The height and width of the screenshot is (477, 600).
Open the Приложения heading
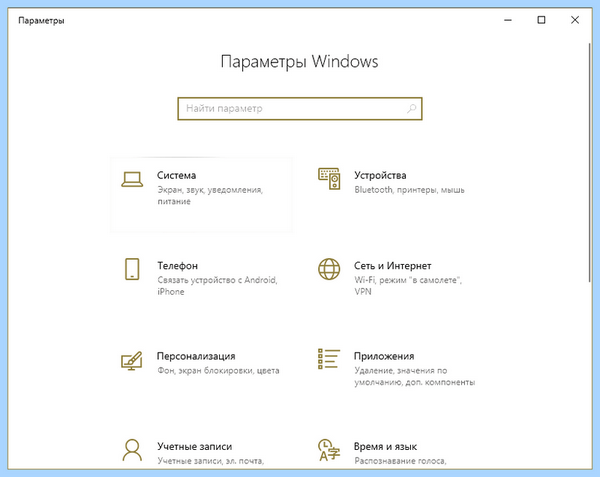384,356
